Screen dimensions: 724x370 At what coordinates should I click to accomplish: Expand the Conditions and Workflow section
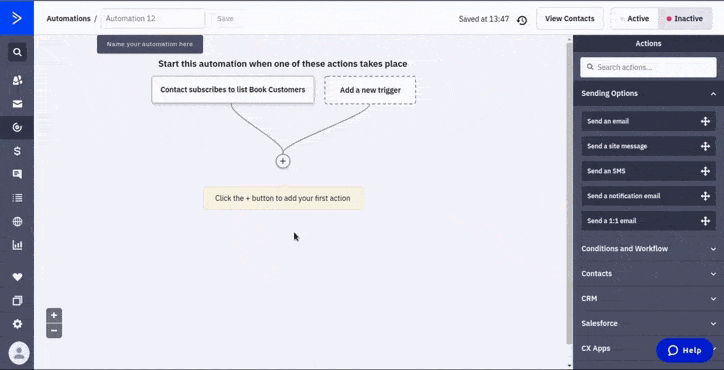click(x=648, y=249)
